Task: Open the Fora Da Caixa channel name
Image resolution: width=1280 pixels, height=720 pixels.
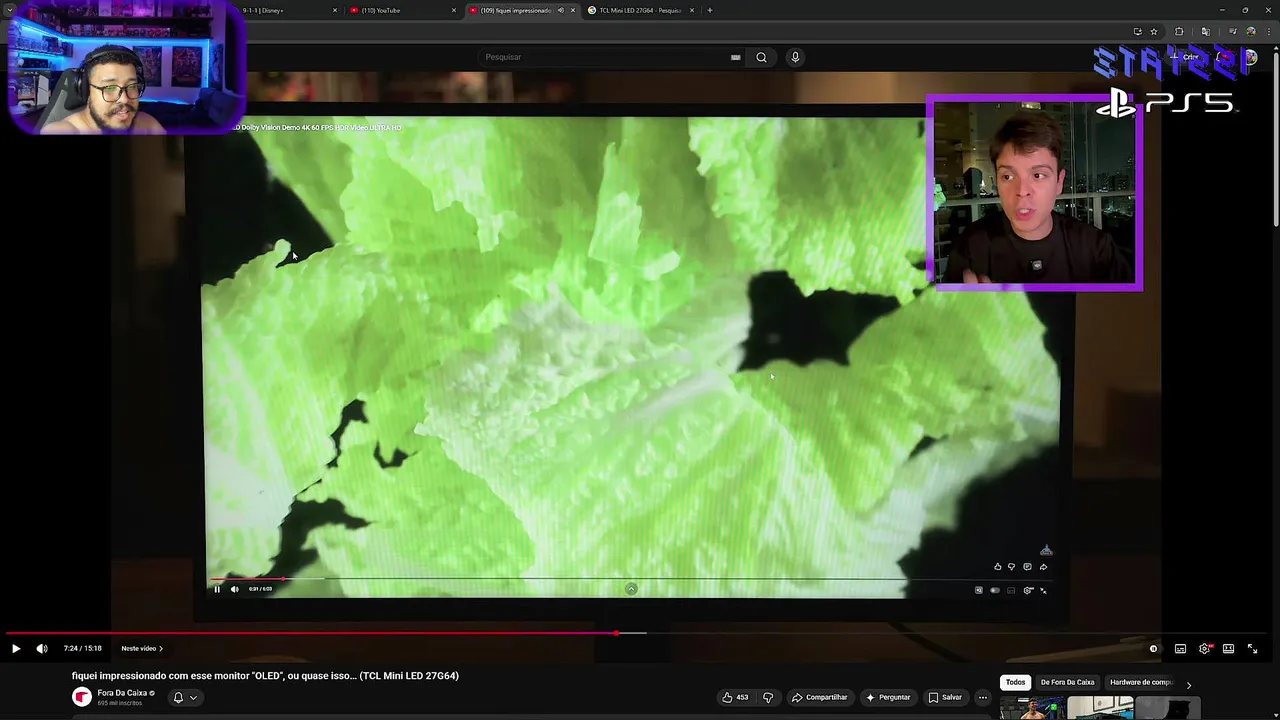Action: [122, 693]
